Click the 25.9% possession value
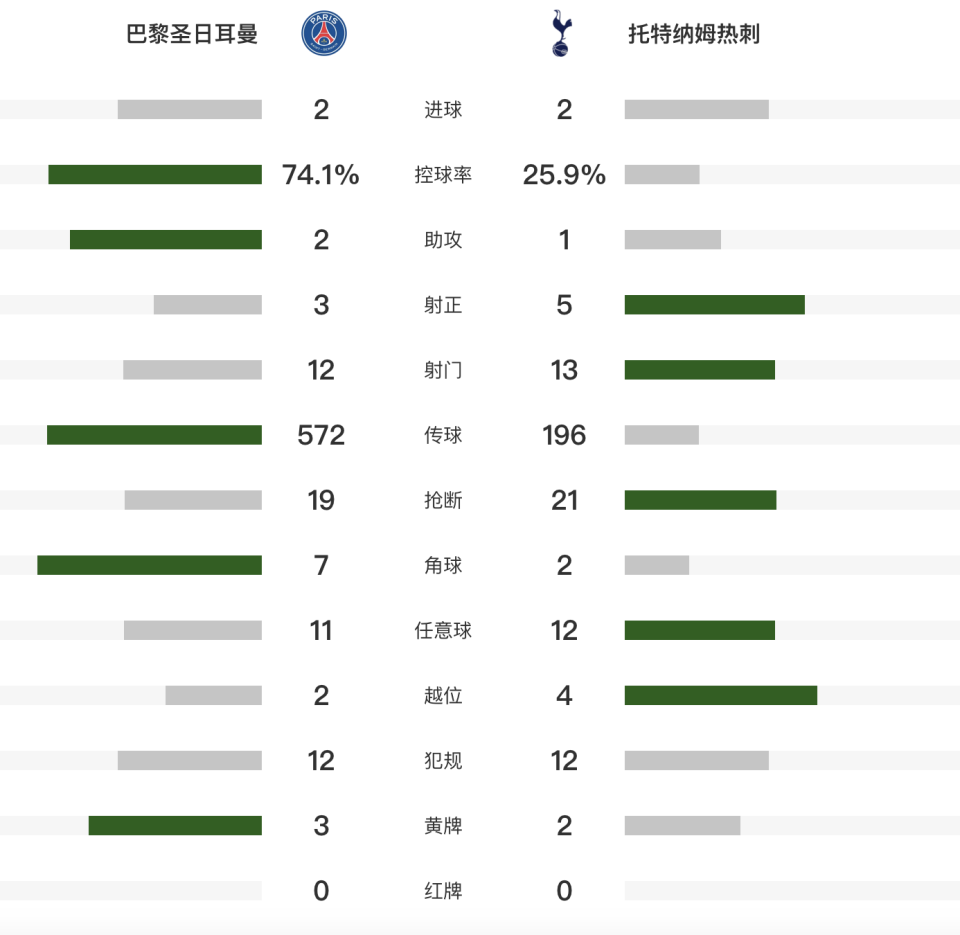This screenshot has height=935, width=960. coord(564,175)
